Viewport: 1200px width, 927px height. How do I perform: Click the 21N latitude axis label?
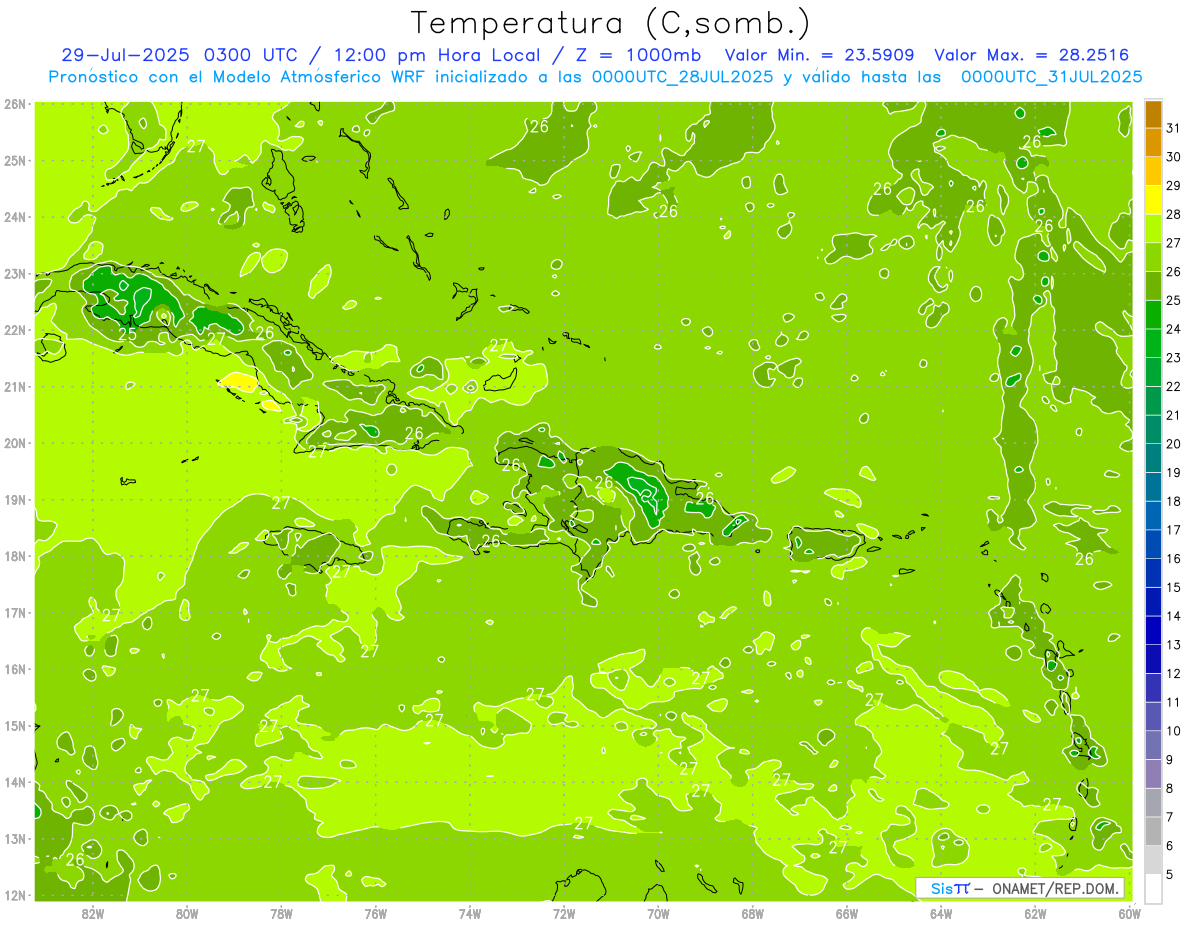(x=14, y=387)
